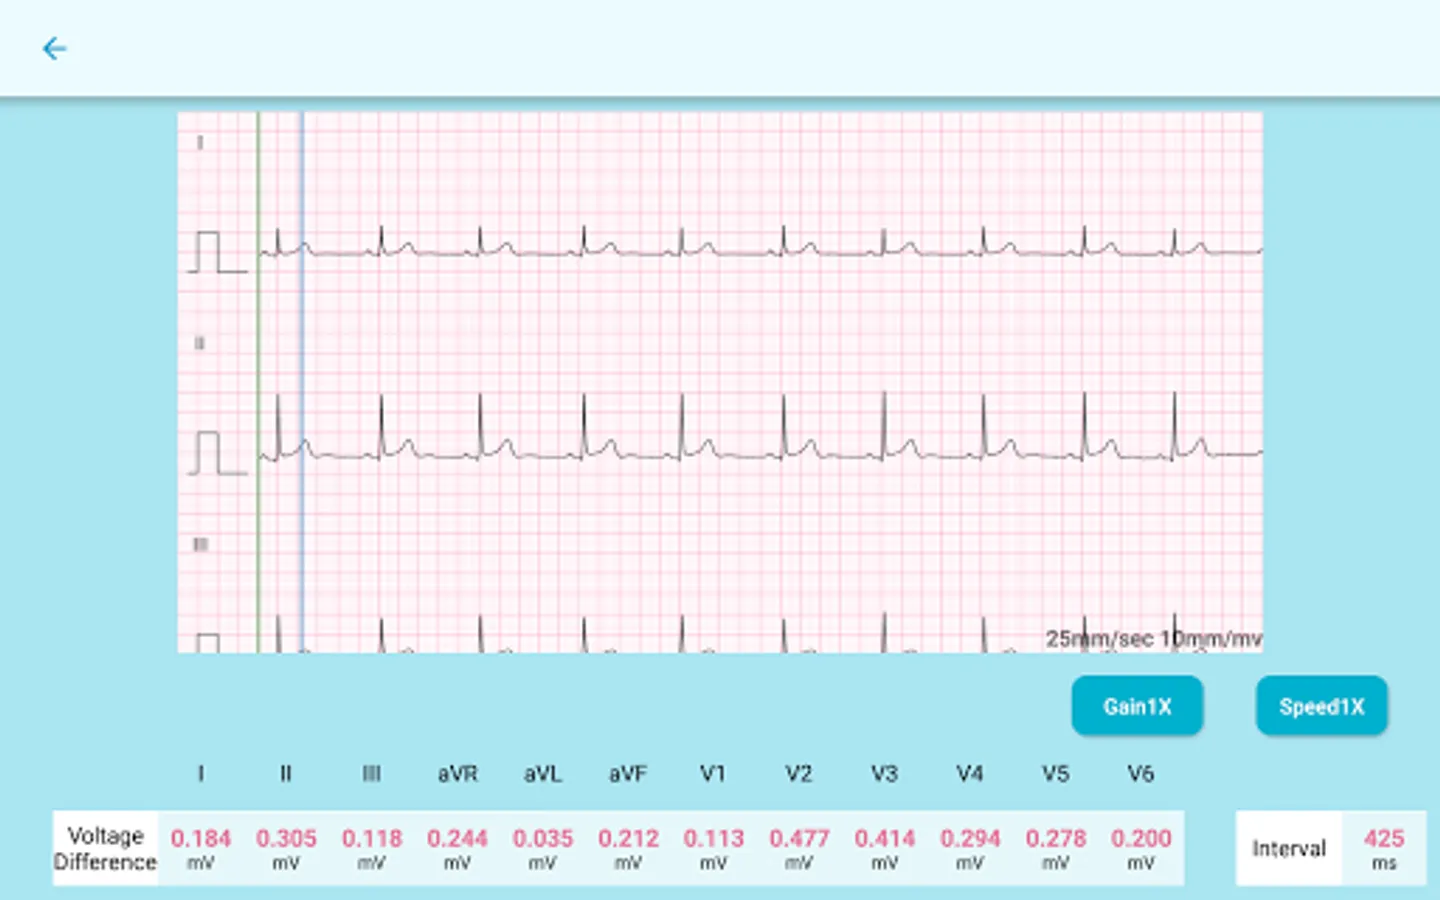Tap the Speed1X button
Screen dimensions: 1440x900
click(1322, 706)
